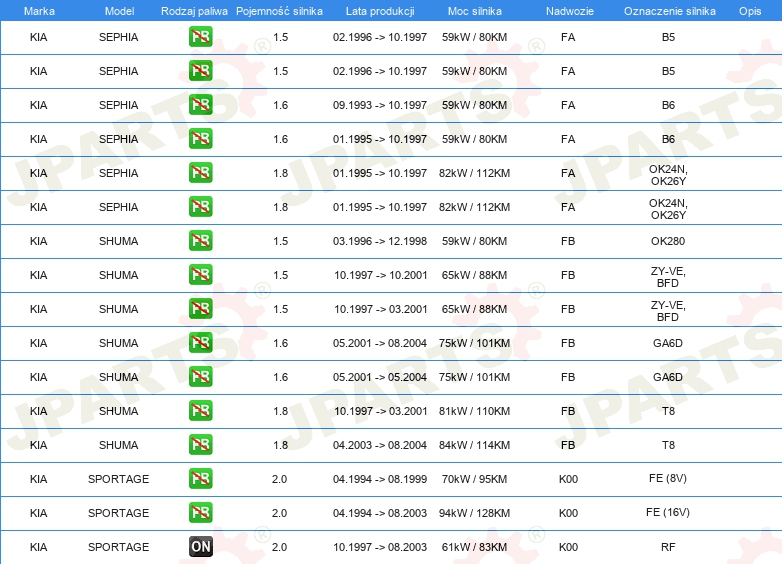This screenshot has width=782, height=564.
Task: Click petrol icon in Sportage FE (16V) row
Action: point(201,512)
